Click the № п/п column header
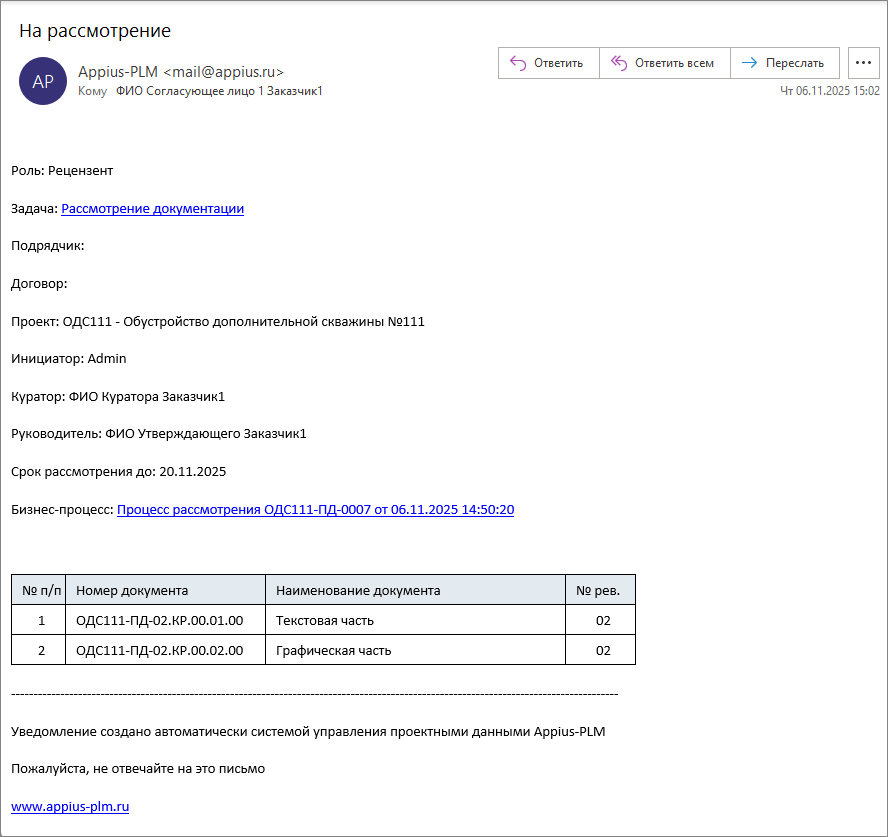The image size is (888, 837). pyautogui.click(x=41, y=590)
